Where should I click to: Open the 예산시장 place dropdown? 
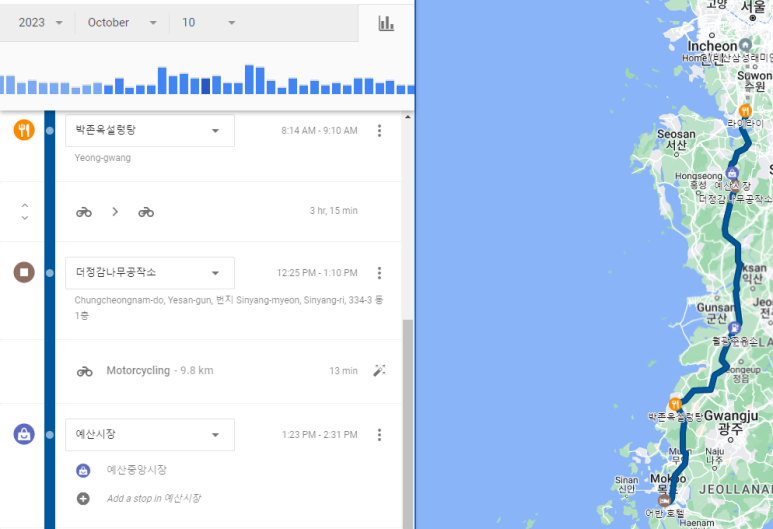(x=150, y=434)
